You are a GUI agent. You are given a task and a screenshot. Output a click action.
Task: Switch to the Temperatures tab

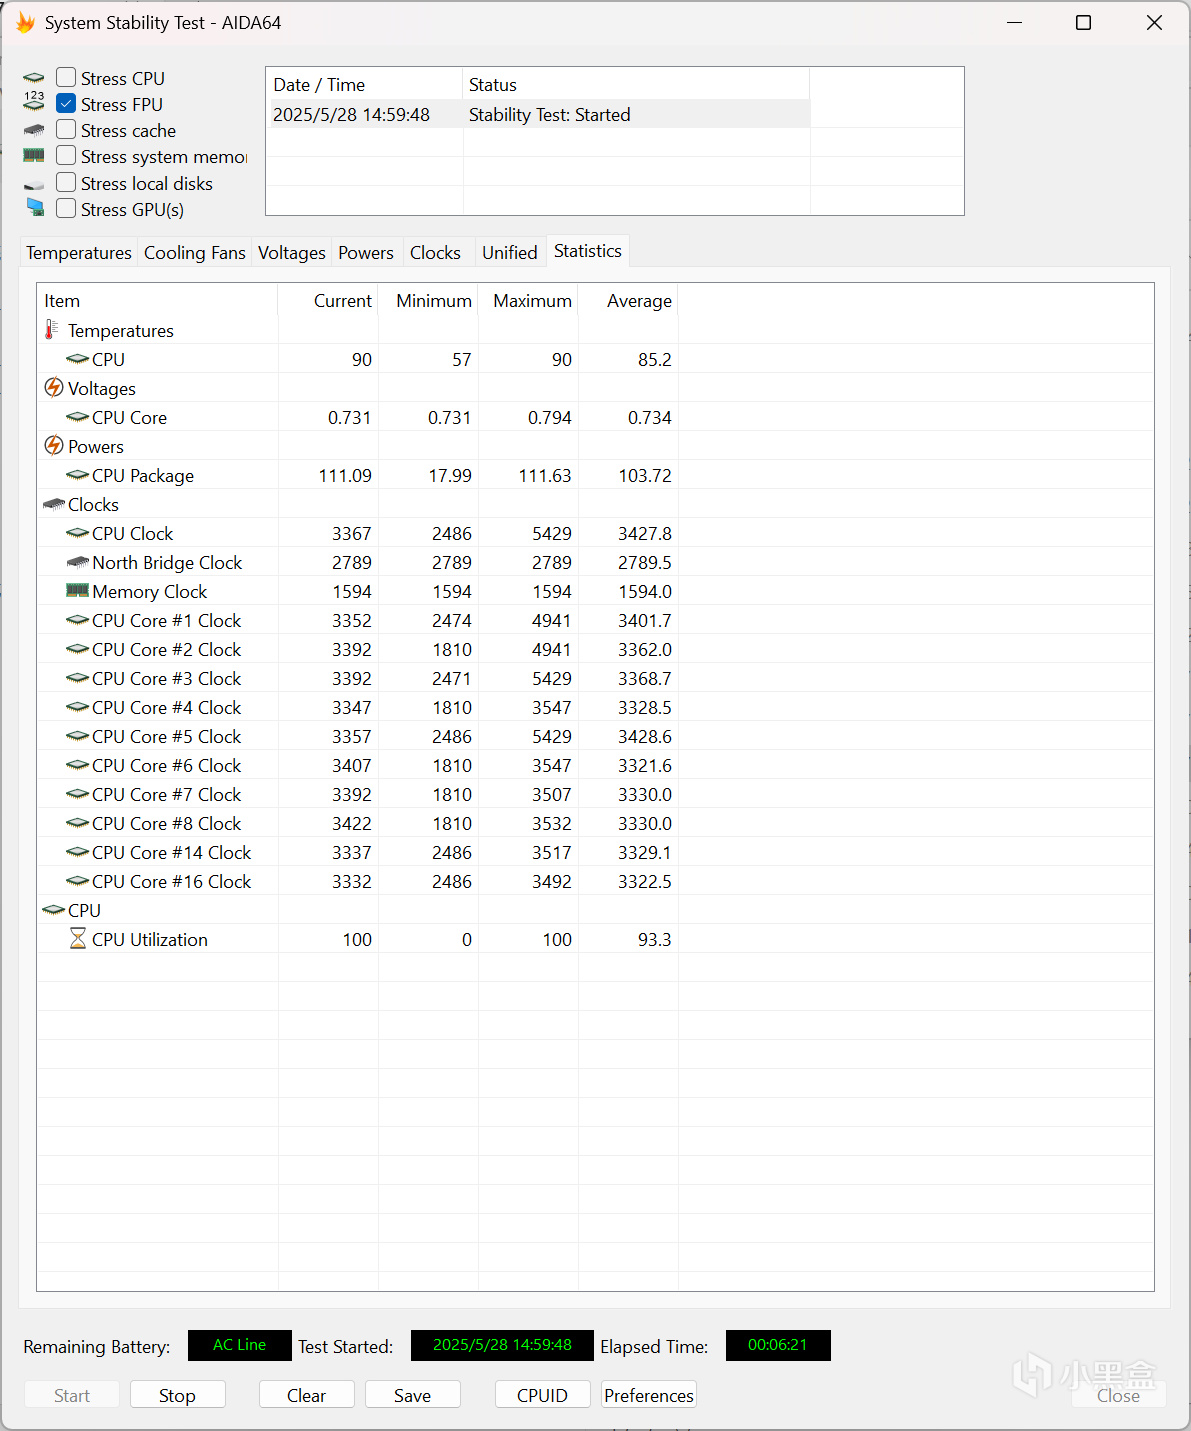click(79, 253)
